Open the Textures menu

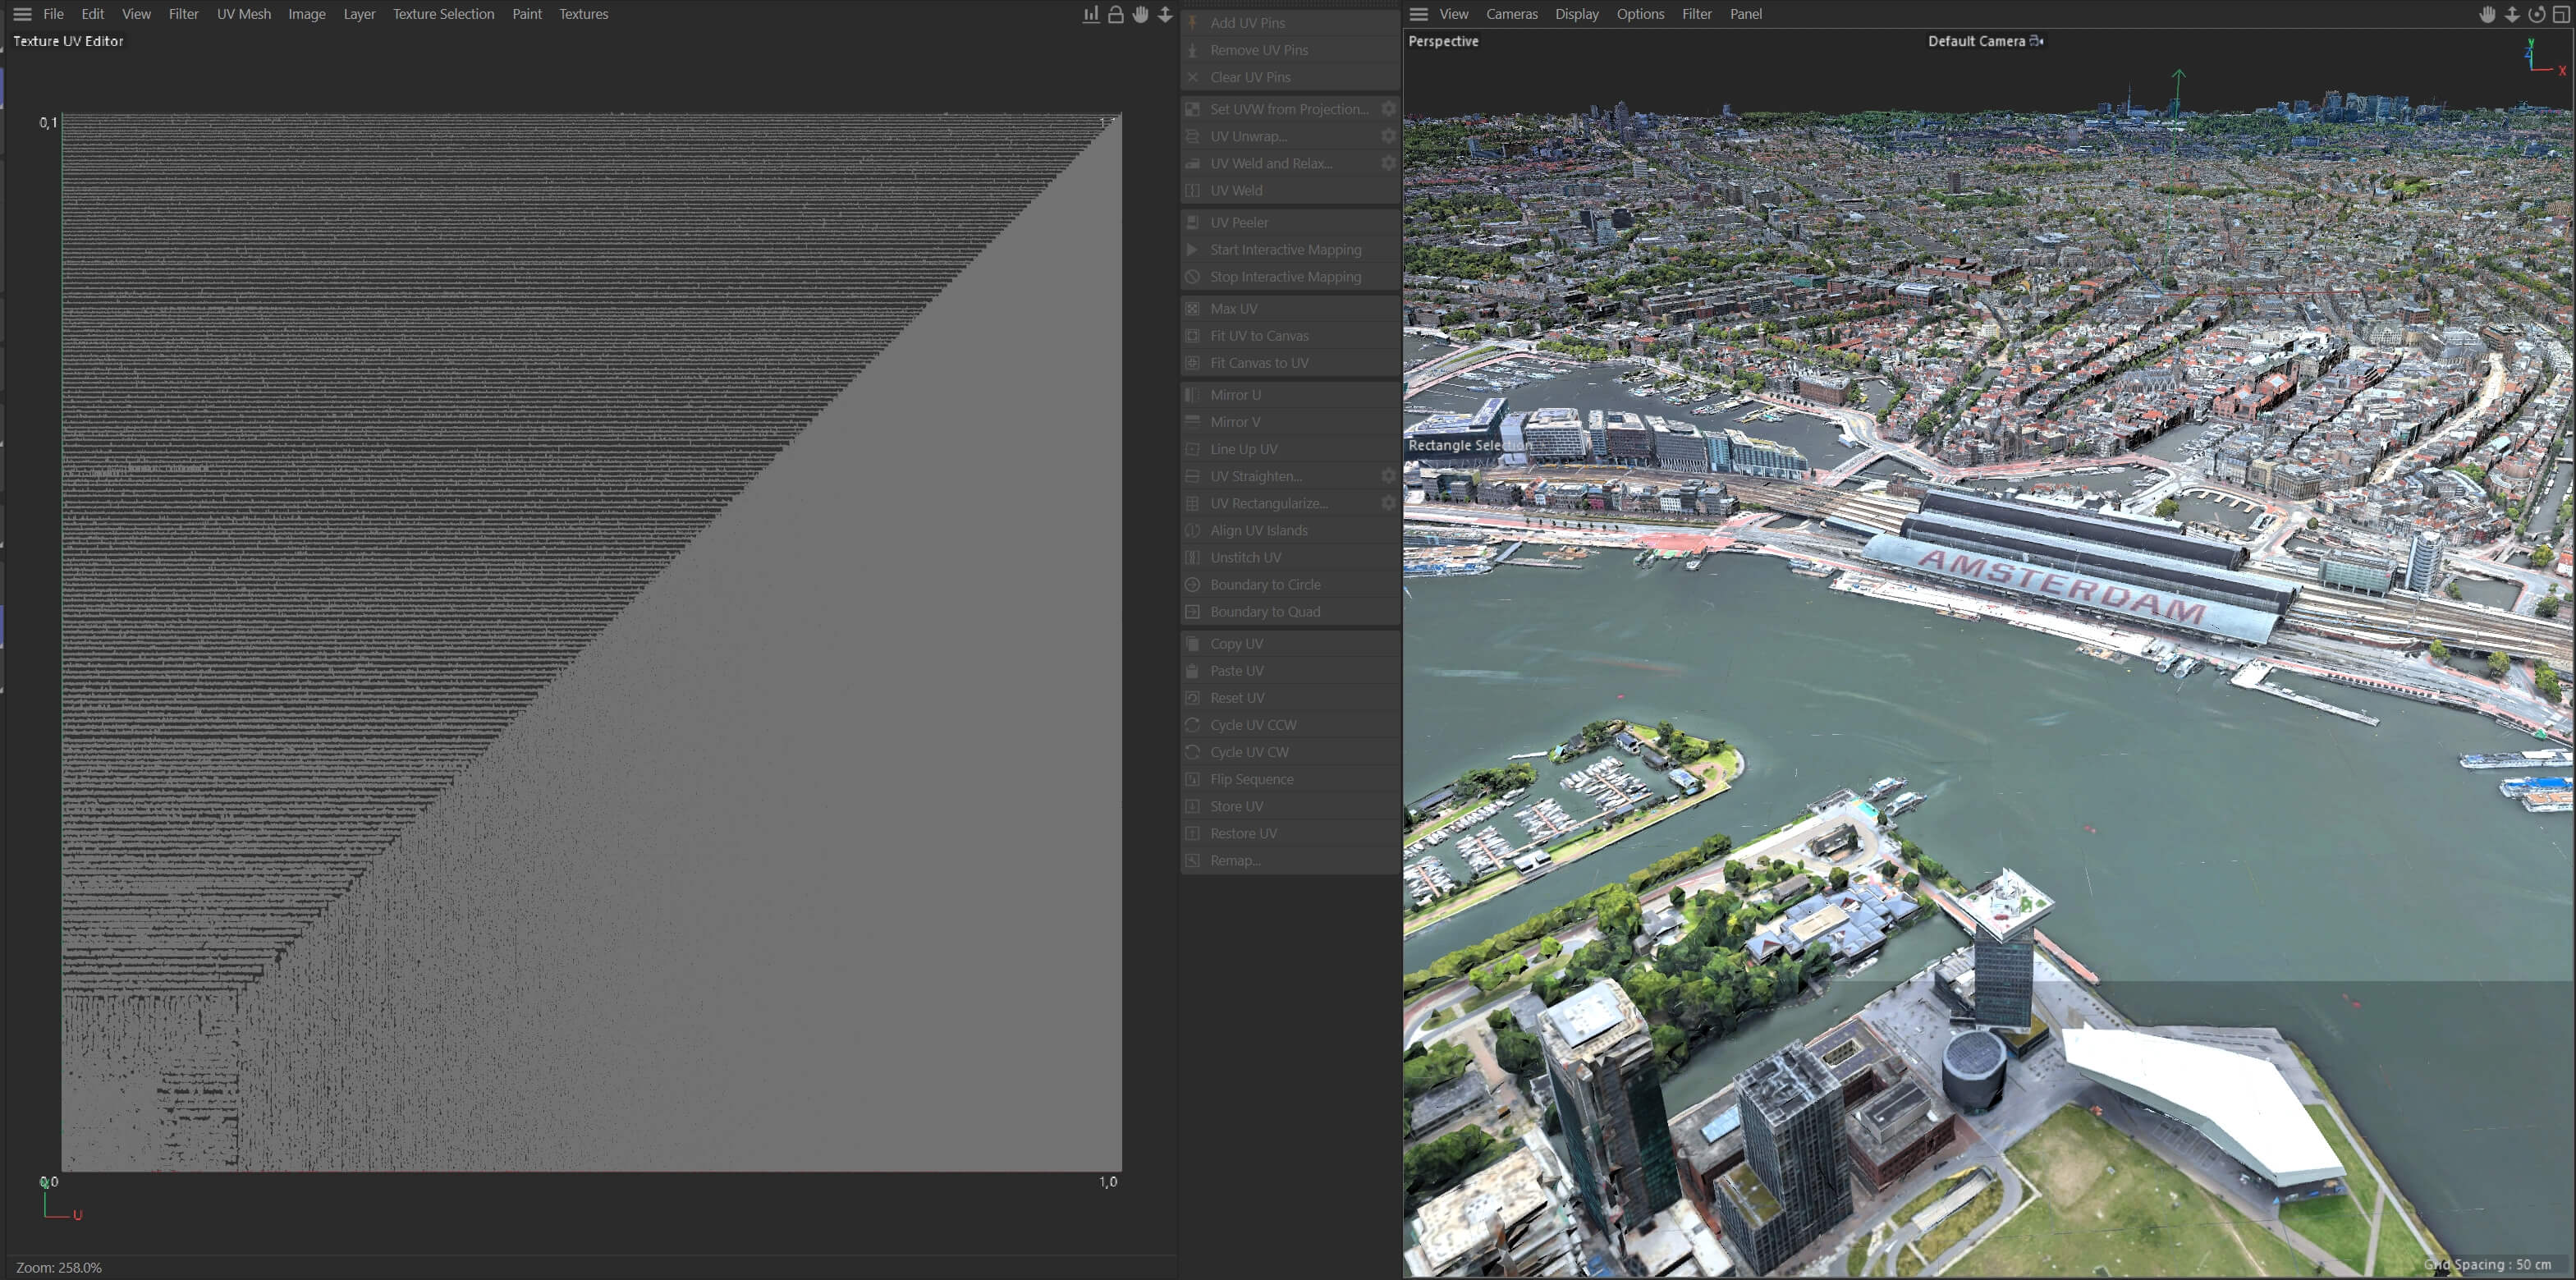click(583, 14)
